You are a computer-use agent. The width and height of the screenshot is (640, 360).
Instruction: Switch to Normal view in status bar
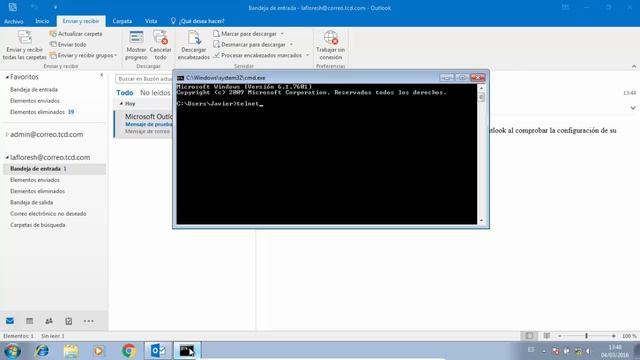point(529,336)
